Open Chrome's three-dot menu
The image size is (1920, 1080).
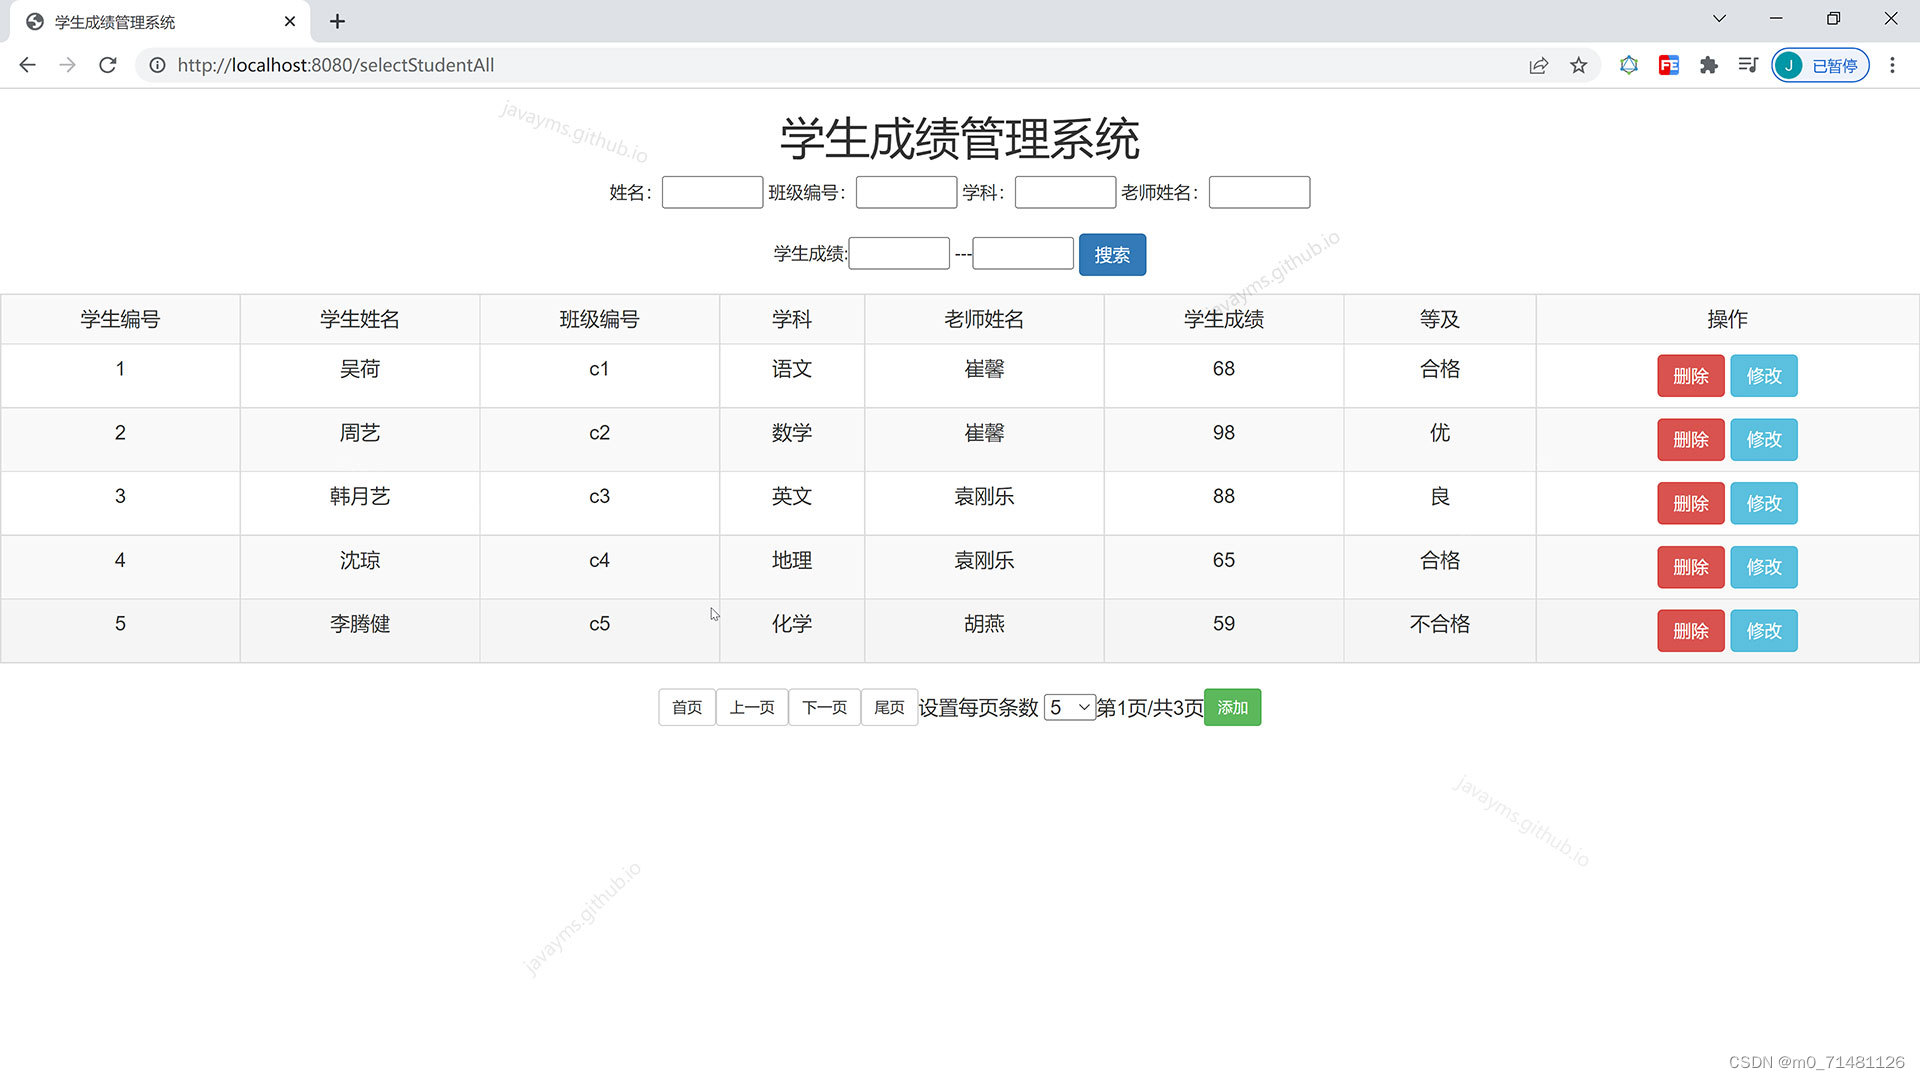click(x=1892, y=65)
